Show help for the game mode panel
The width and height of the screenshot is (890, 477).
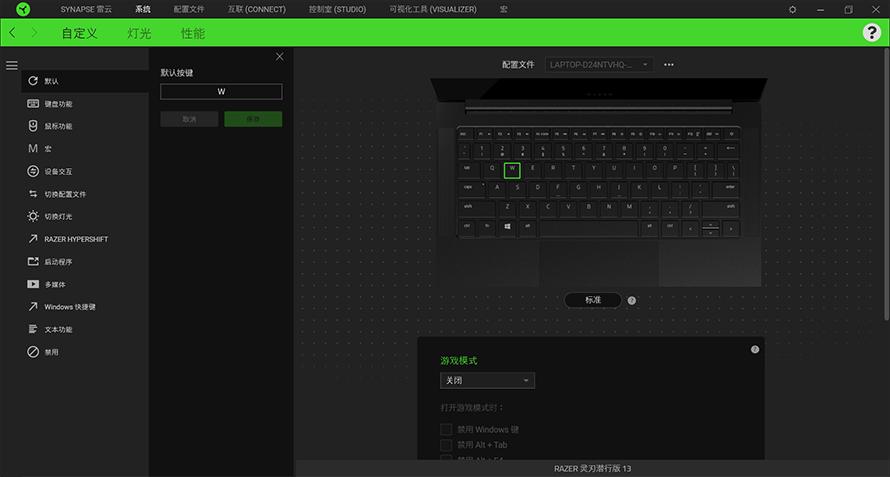tap(755, 349)
